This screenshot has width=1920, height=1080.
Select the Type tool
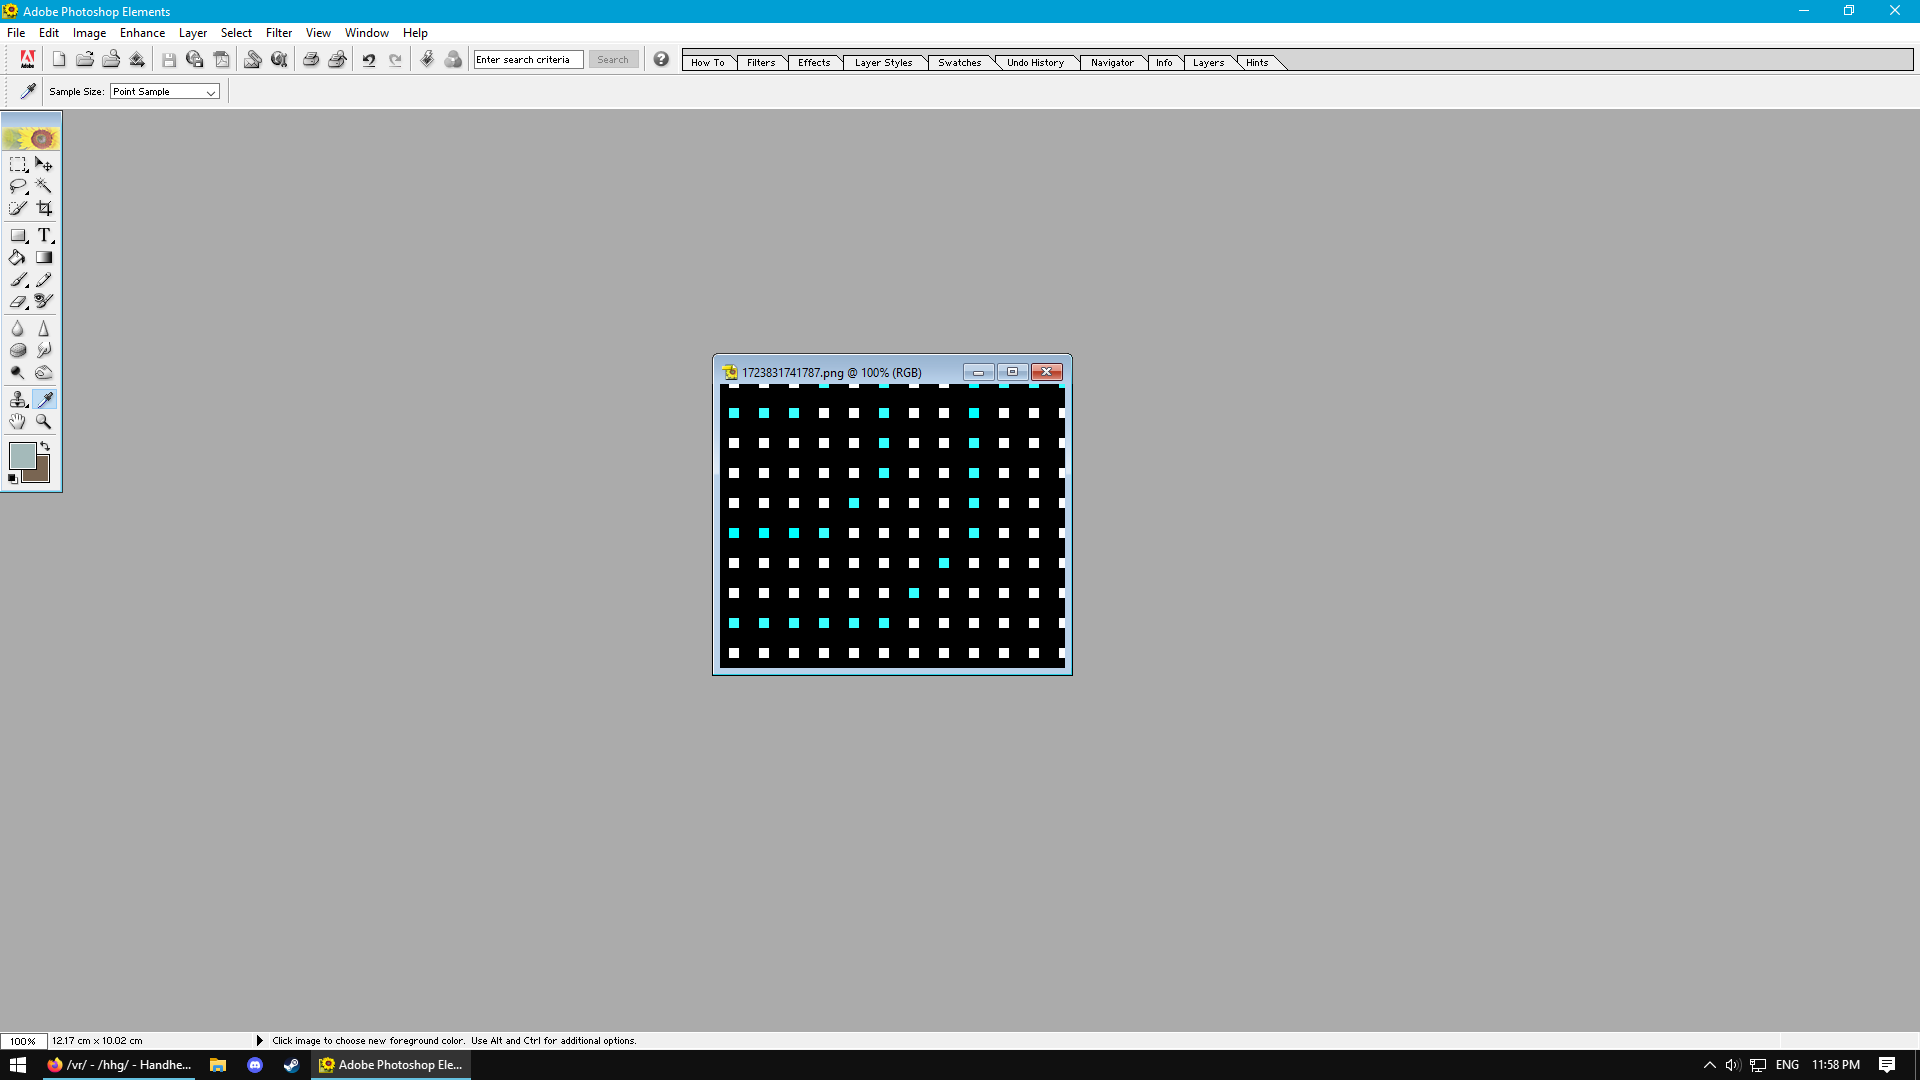[44, 236]
